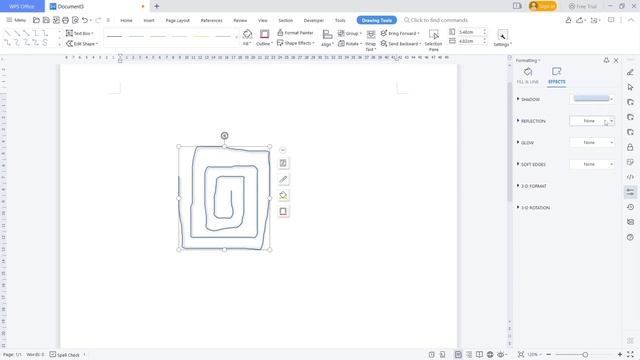Click the code brackets icon in right sidebar
This screenshot has width=640, height=360.
(x=630, y=177)
